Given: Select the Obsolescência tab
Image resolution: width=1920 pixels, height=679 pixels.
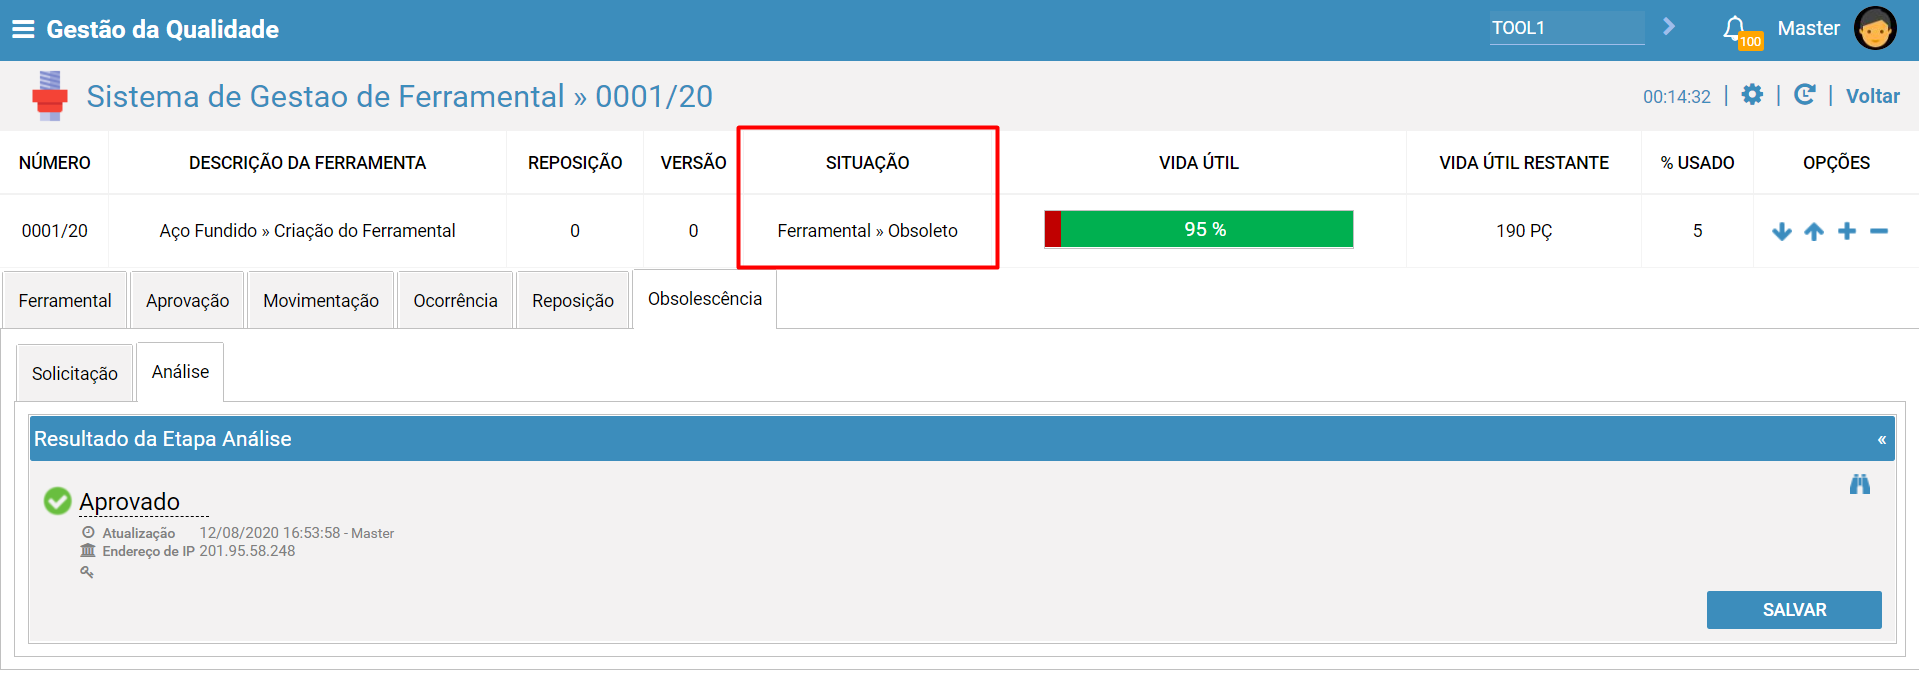Looking at the screenshot, I should (x=705, y=299).
